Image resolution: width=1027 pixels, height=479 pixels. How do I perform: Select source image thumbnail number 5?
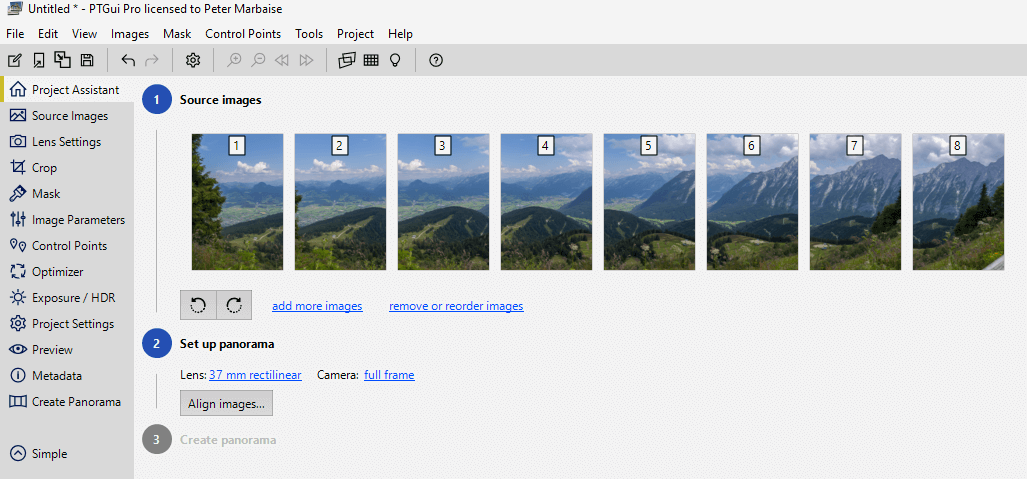point(649,202)
